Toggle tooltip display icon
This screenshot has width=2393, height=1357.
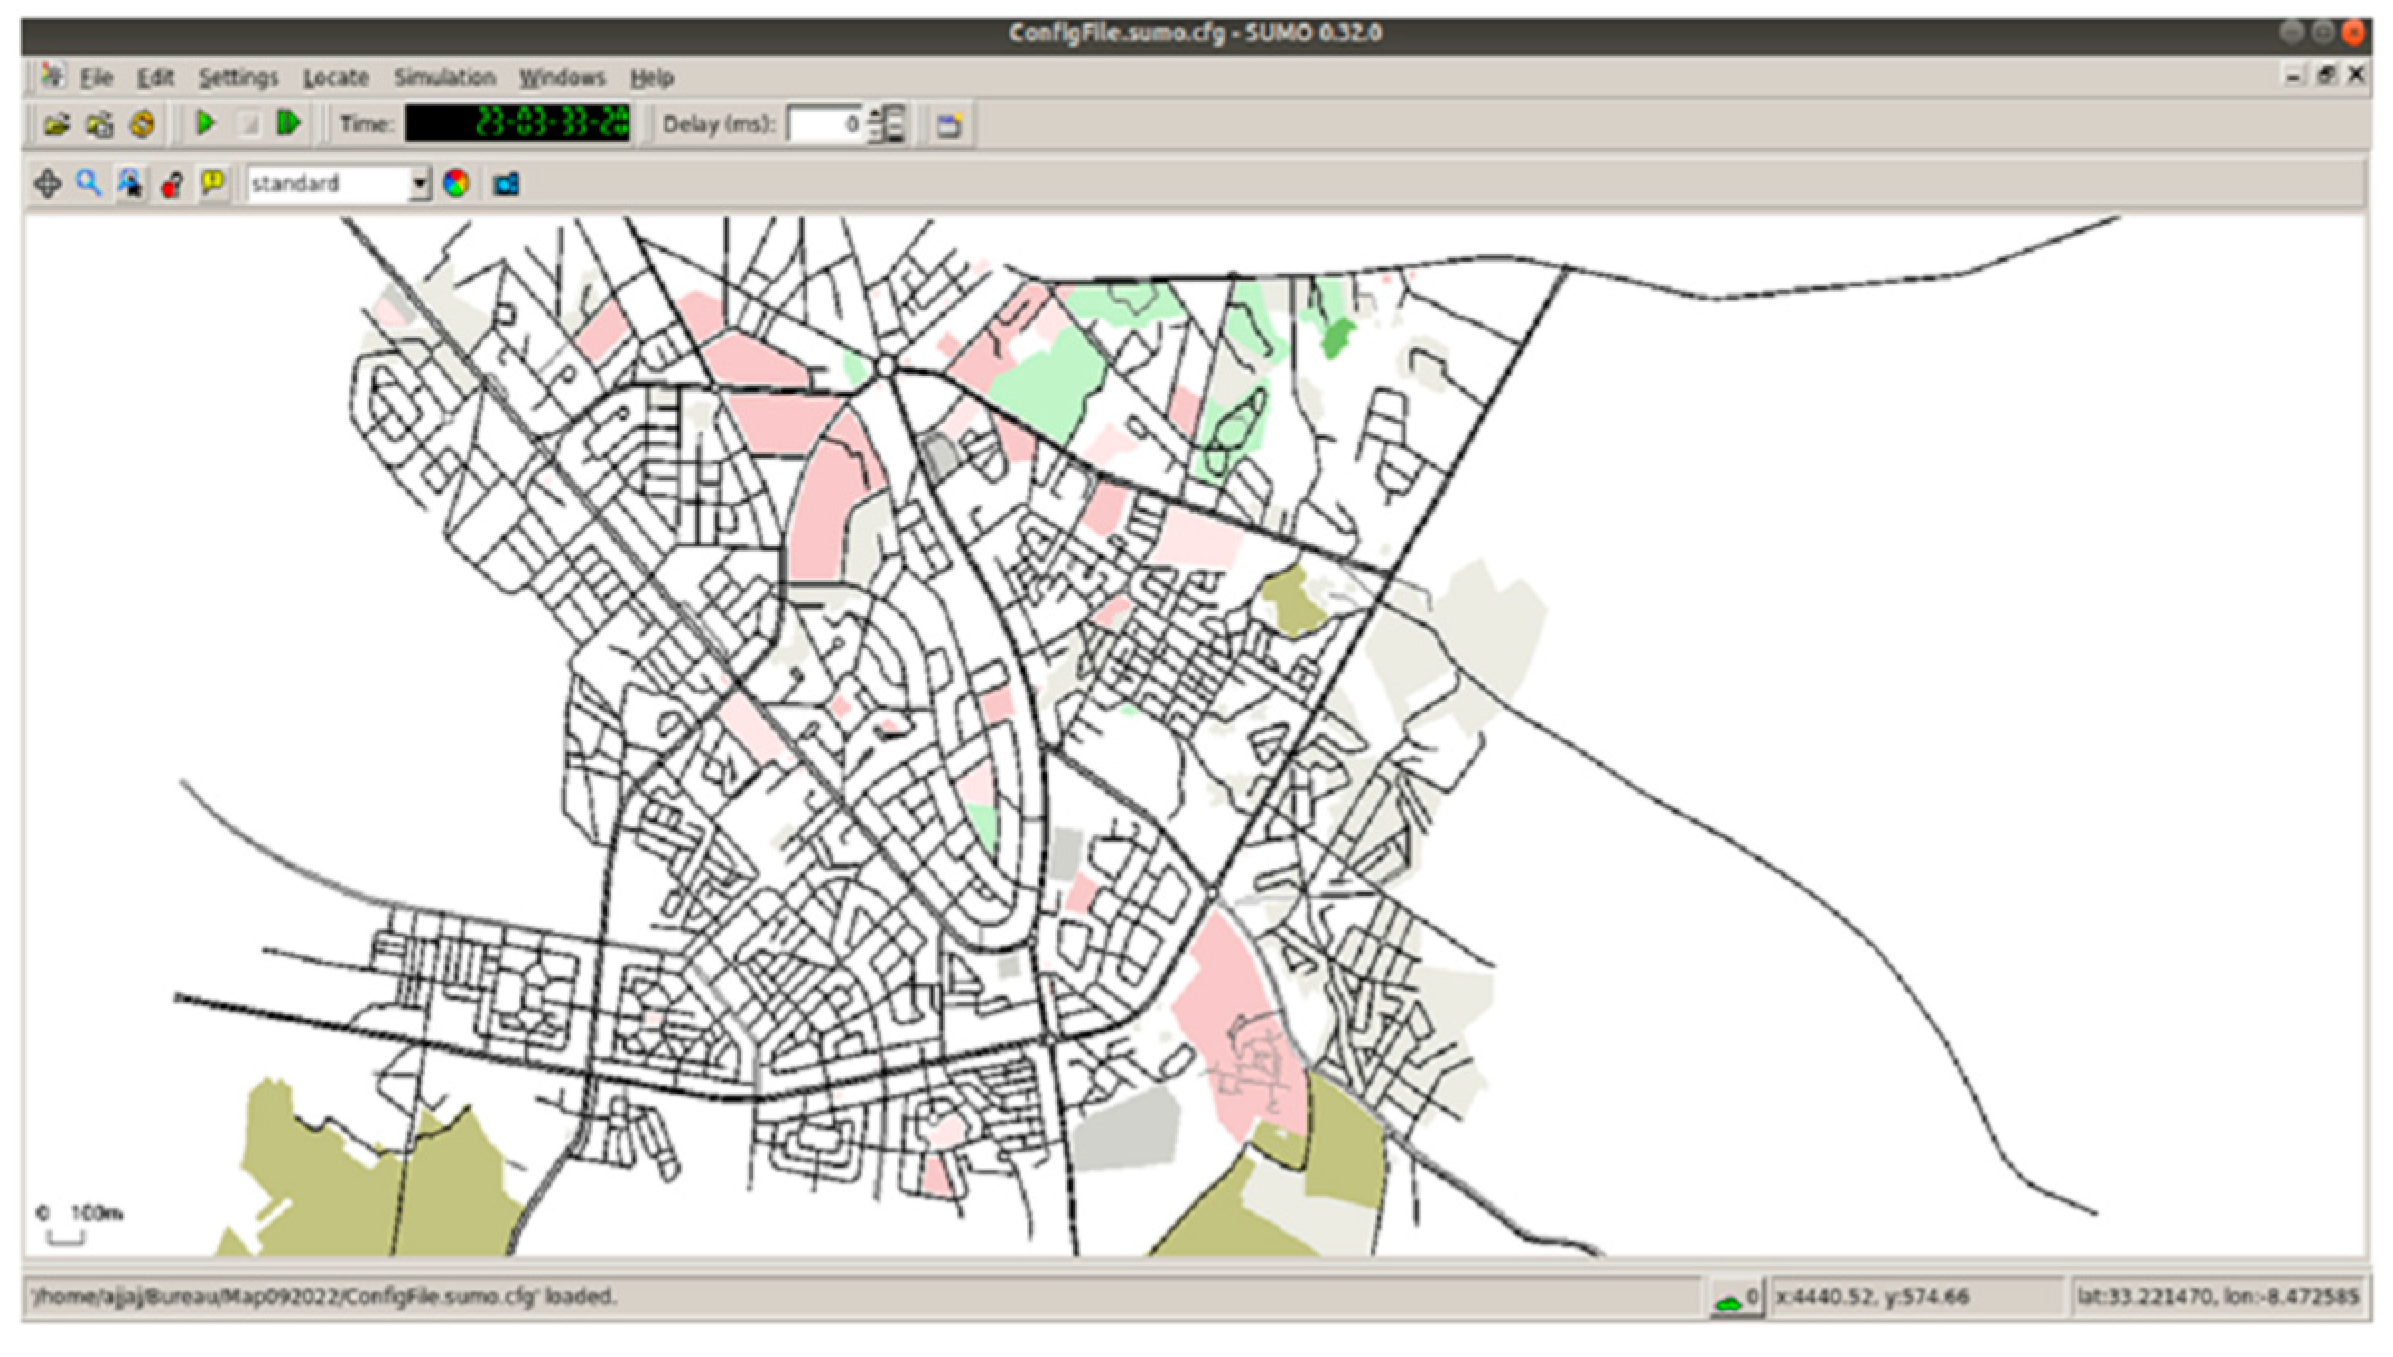[212, 183]
